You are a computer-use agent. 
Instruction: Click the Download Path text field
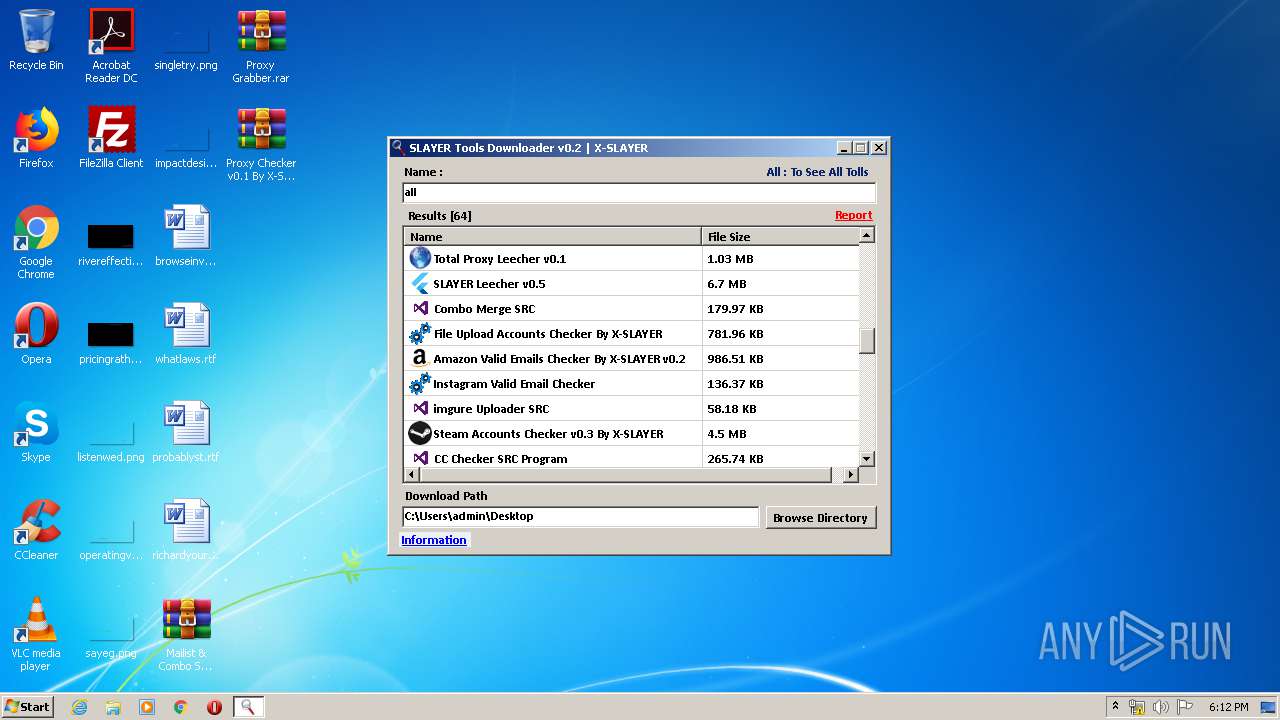pyautogui.click(x=581, y=517)
